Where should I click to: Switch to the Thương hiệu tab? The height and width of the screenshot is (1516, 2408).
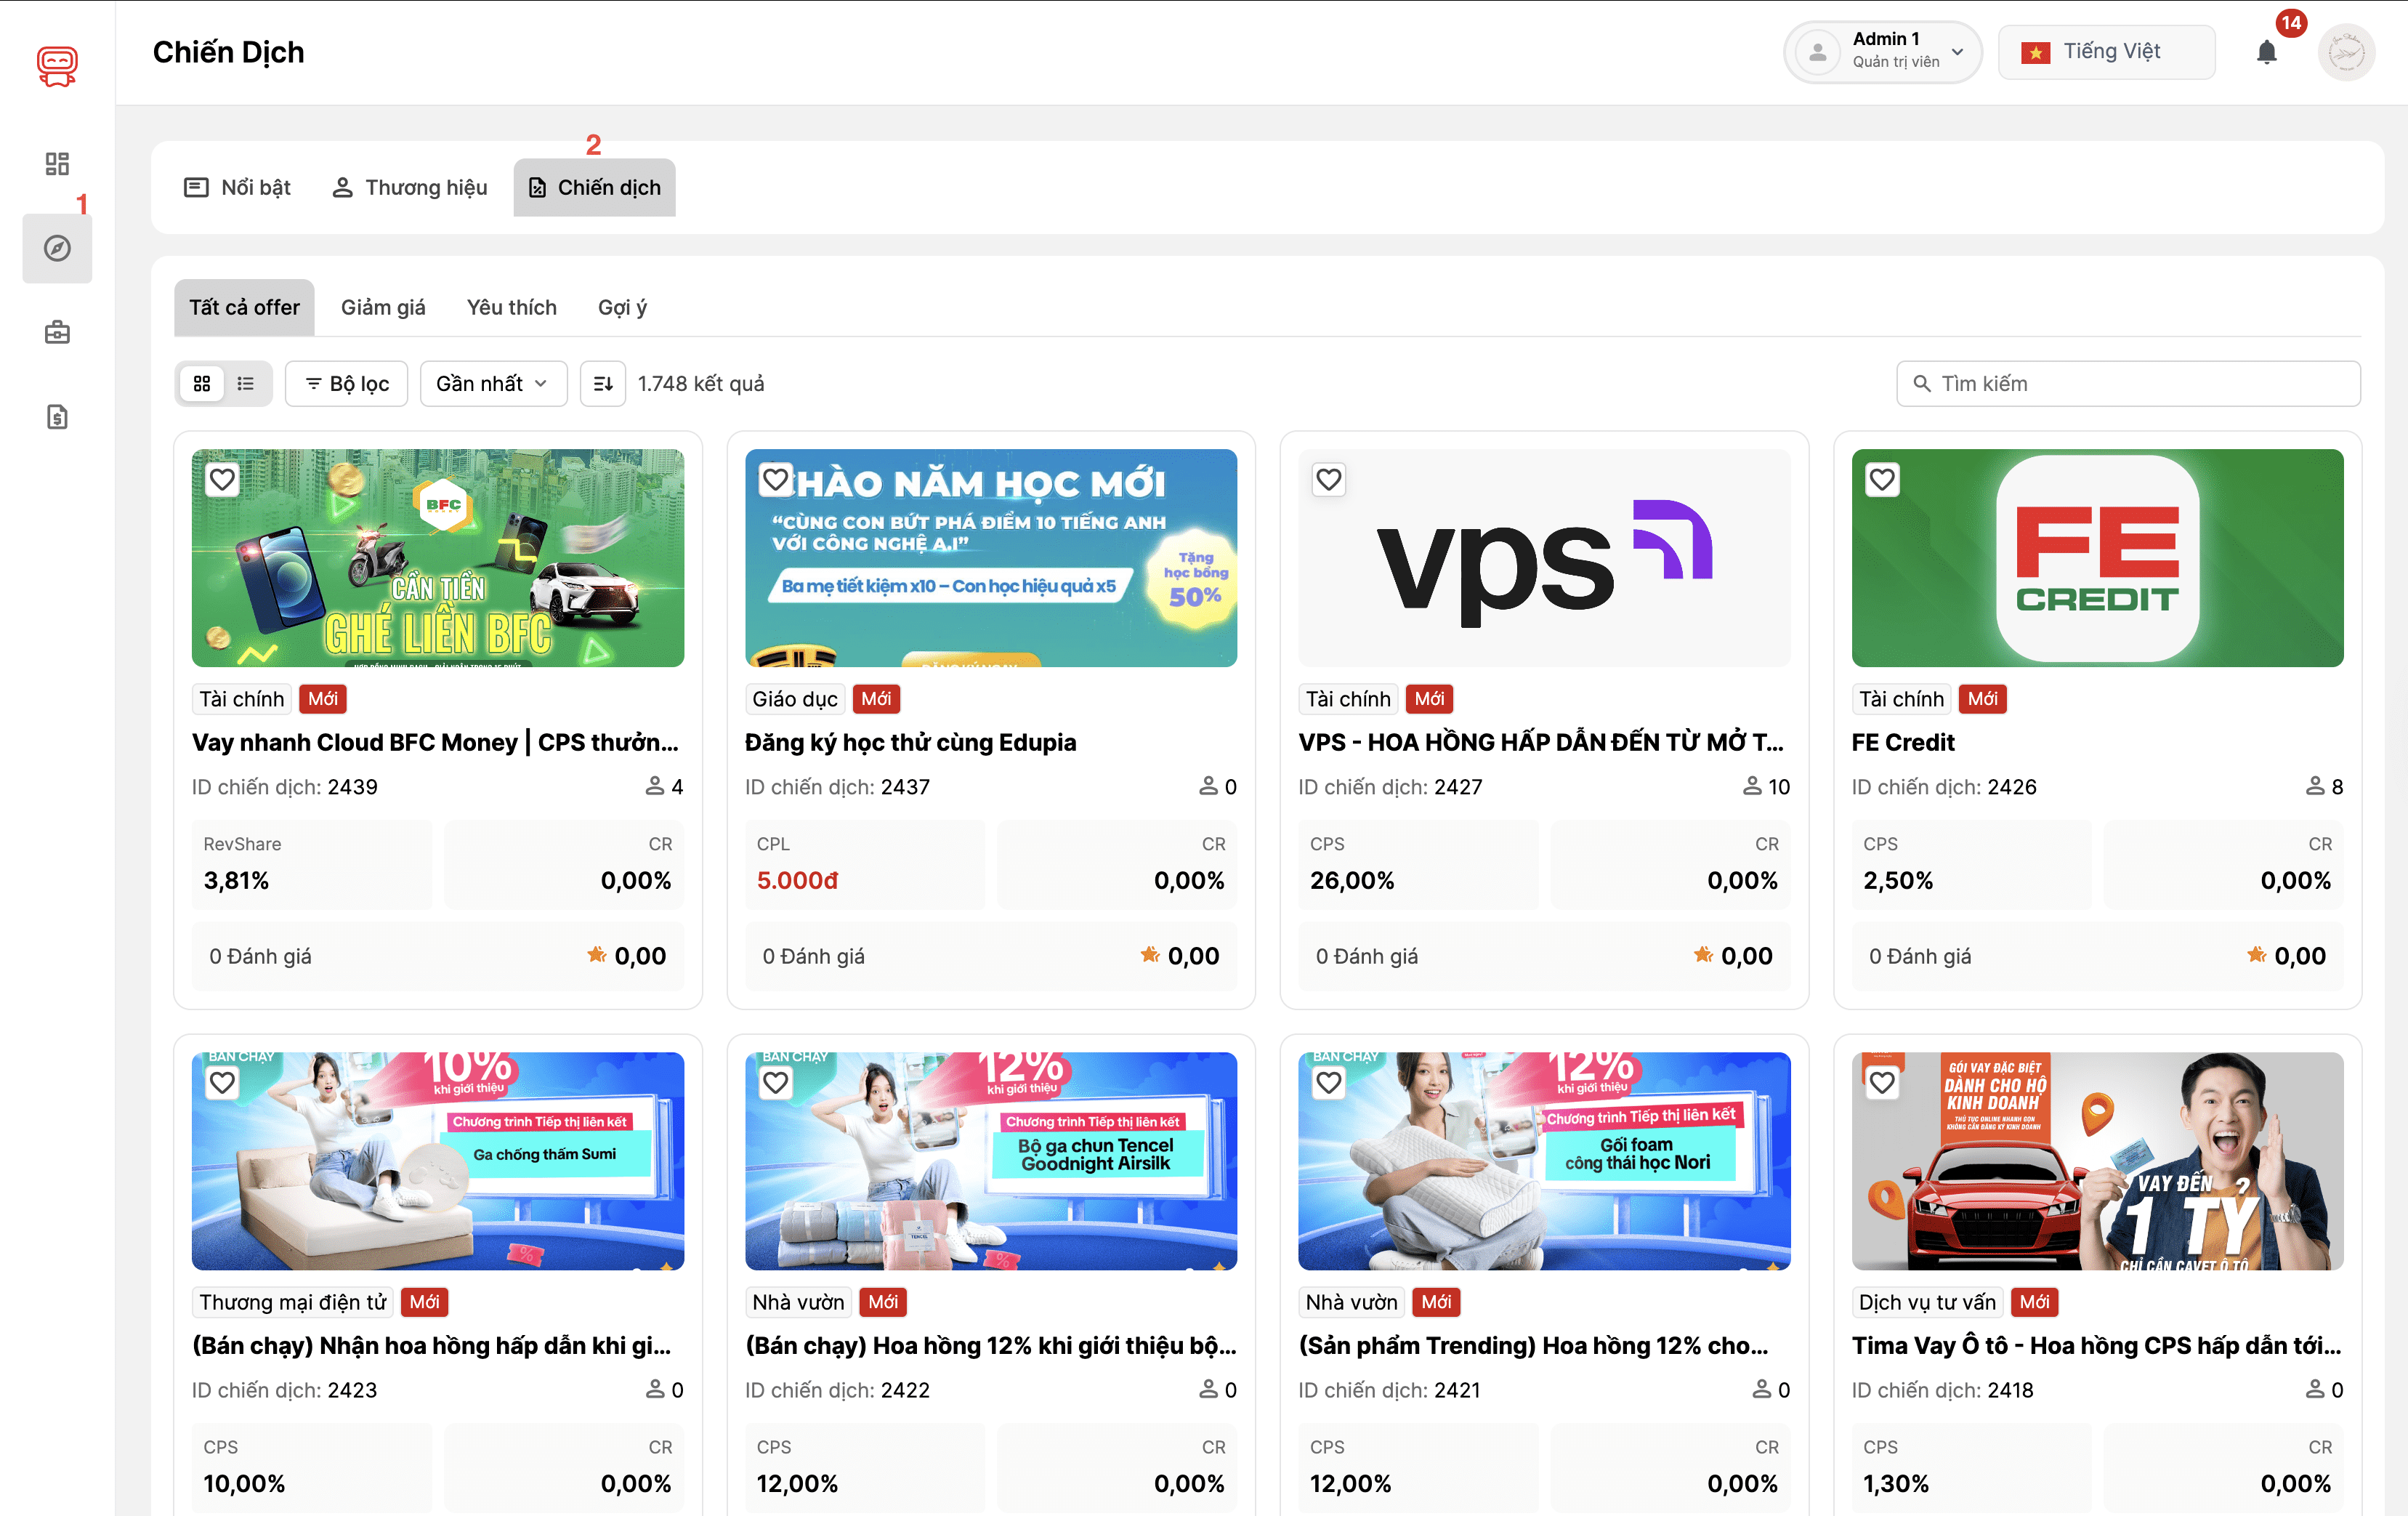coord(410,187)
